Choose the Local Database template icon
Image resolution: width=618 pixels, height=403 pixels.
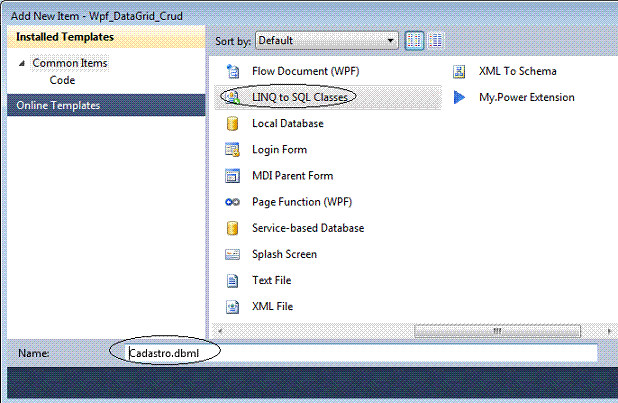[x=233, y=124]
